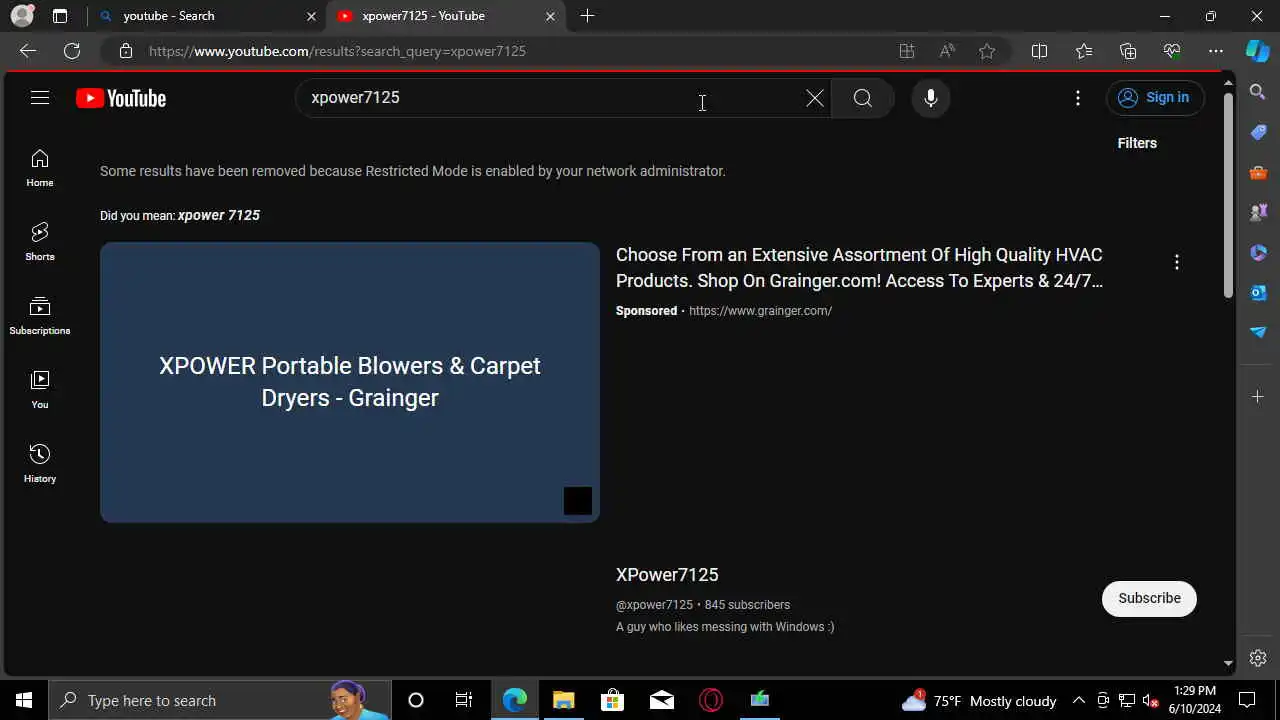Open the Windows Start menu
1280x720 pixels.
tap(24, 700)
